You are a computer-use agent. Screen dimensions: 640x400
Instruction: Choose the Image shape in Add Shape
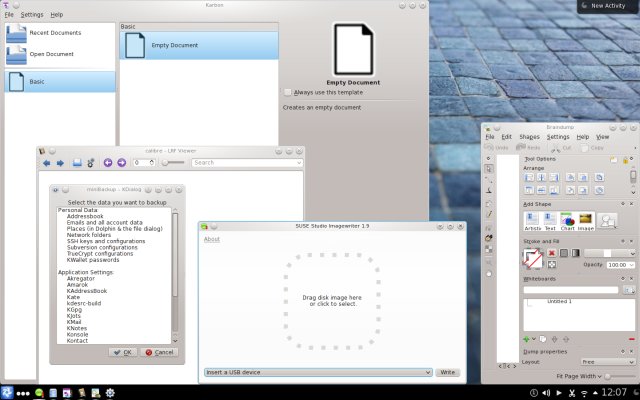coord(586,219)
